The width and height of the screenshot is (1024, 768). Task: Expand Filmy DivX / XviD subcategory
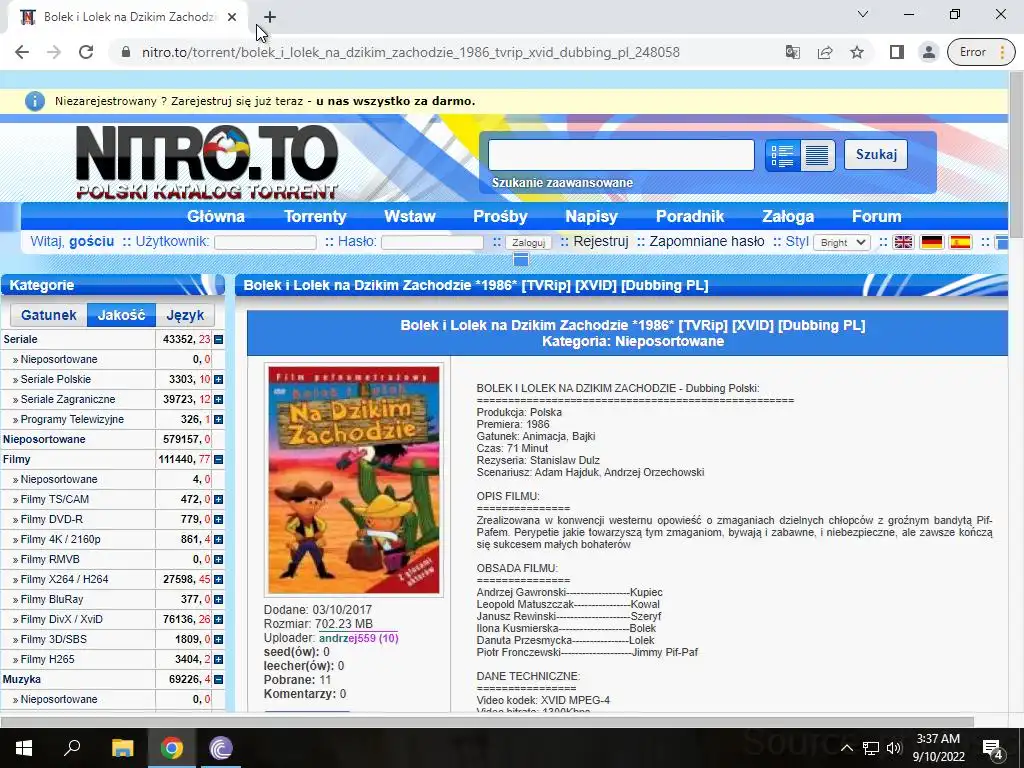[x=219, y=620]
